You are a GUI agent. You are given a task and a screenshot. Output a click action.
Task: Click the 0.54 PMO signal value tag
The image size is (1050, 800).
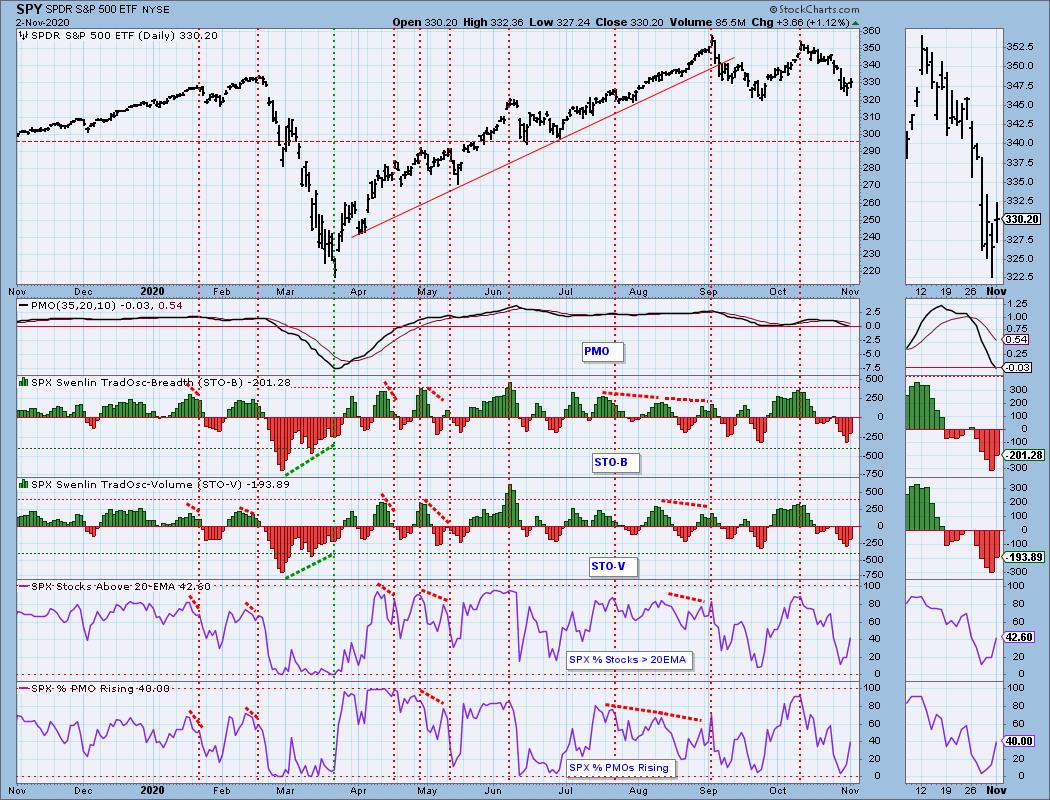pyautogui.click(x=1017, y=339)
